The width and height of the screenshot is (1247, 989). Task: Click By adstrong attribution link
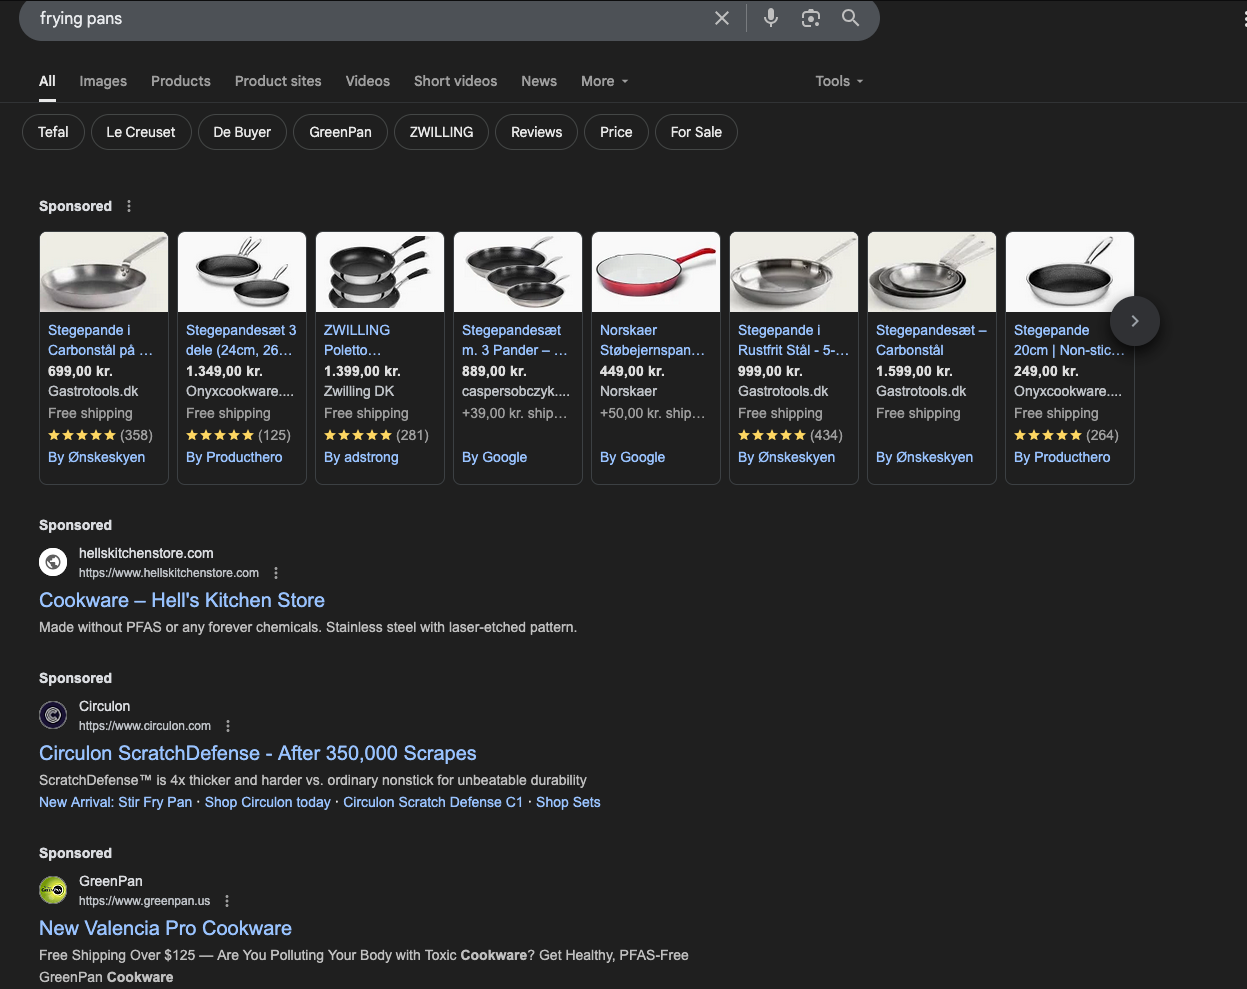[361, 457]
